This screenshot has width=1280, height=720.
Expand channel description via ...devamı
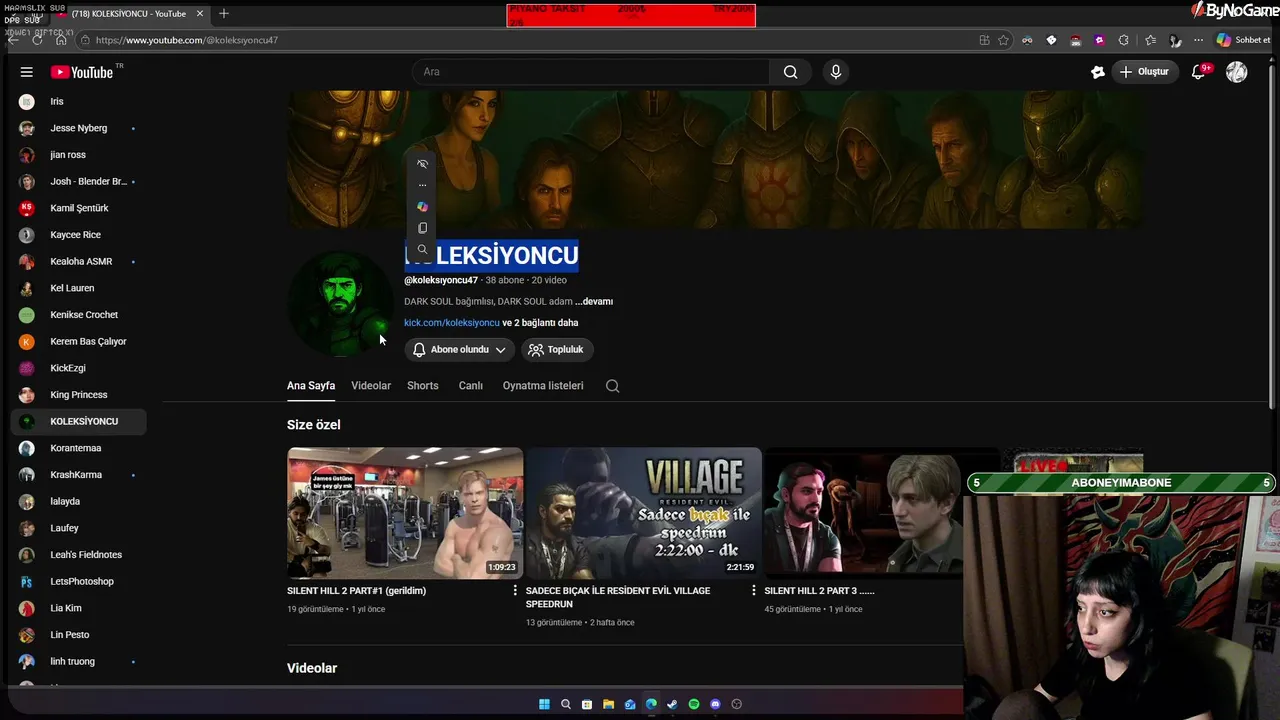[594, 301]
